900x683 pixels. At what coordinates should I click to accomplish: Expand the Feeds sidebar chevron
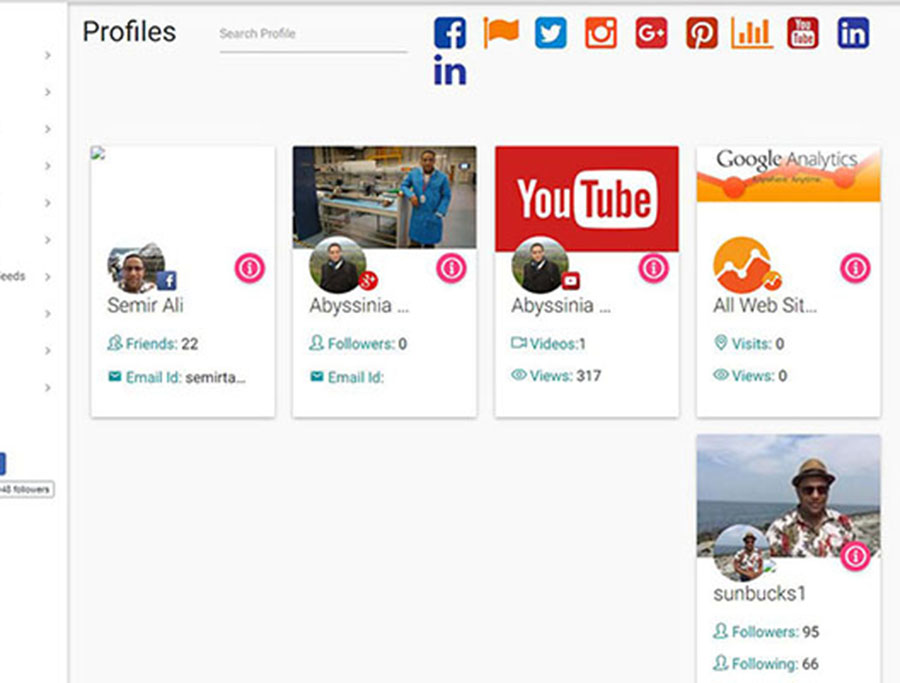[48, 277]
